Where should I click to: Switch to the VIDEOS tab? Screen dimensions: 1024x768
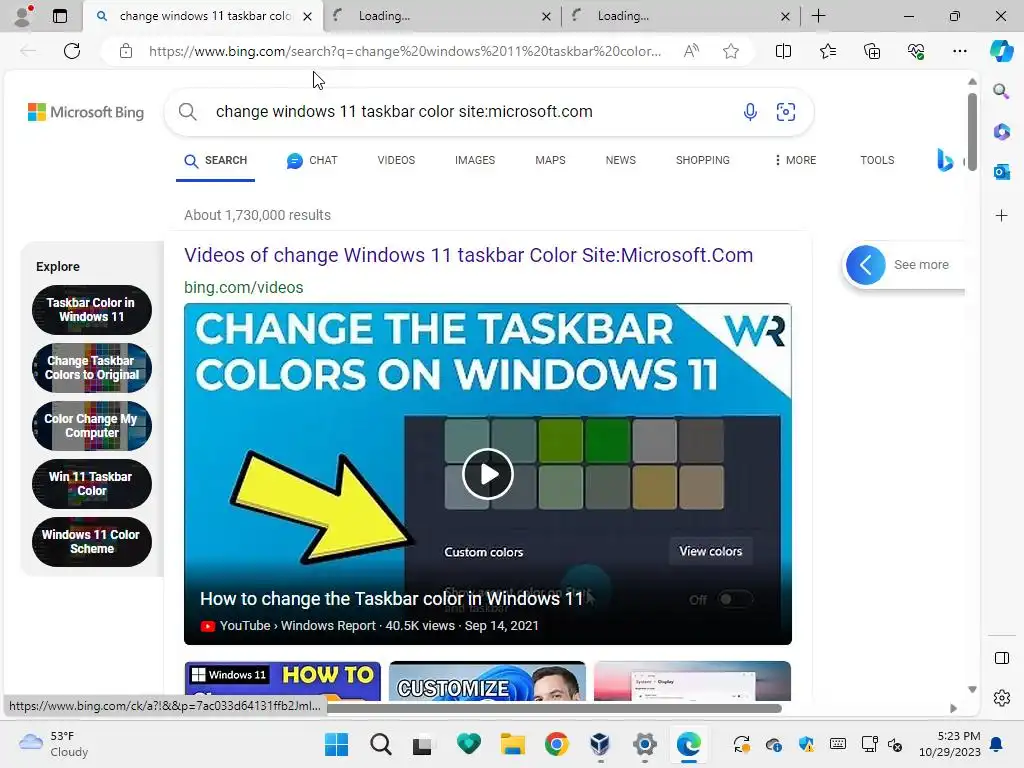pos(396,161)
